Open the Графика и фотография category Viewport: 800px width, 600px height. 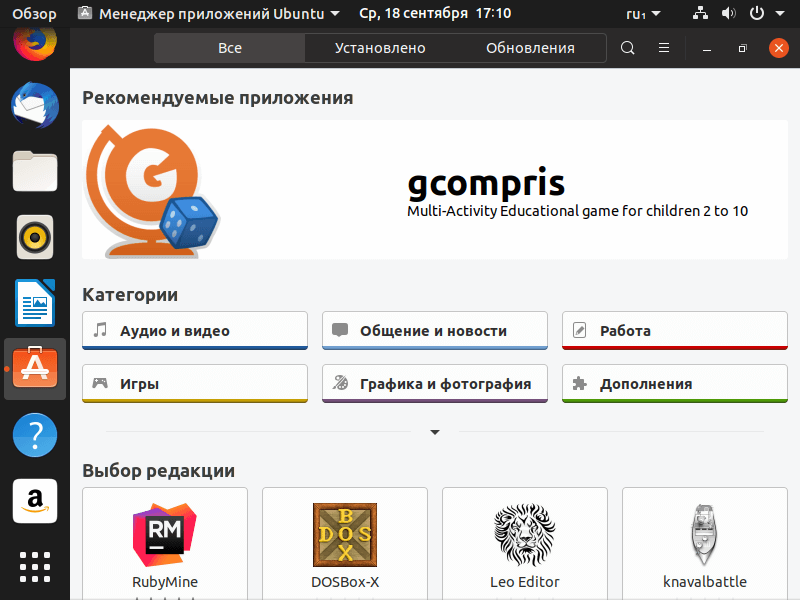(435, 384)
